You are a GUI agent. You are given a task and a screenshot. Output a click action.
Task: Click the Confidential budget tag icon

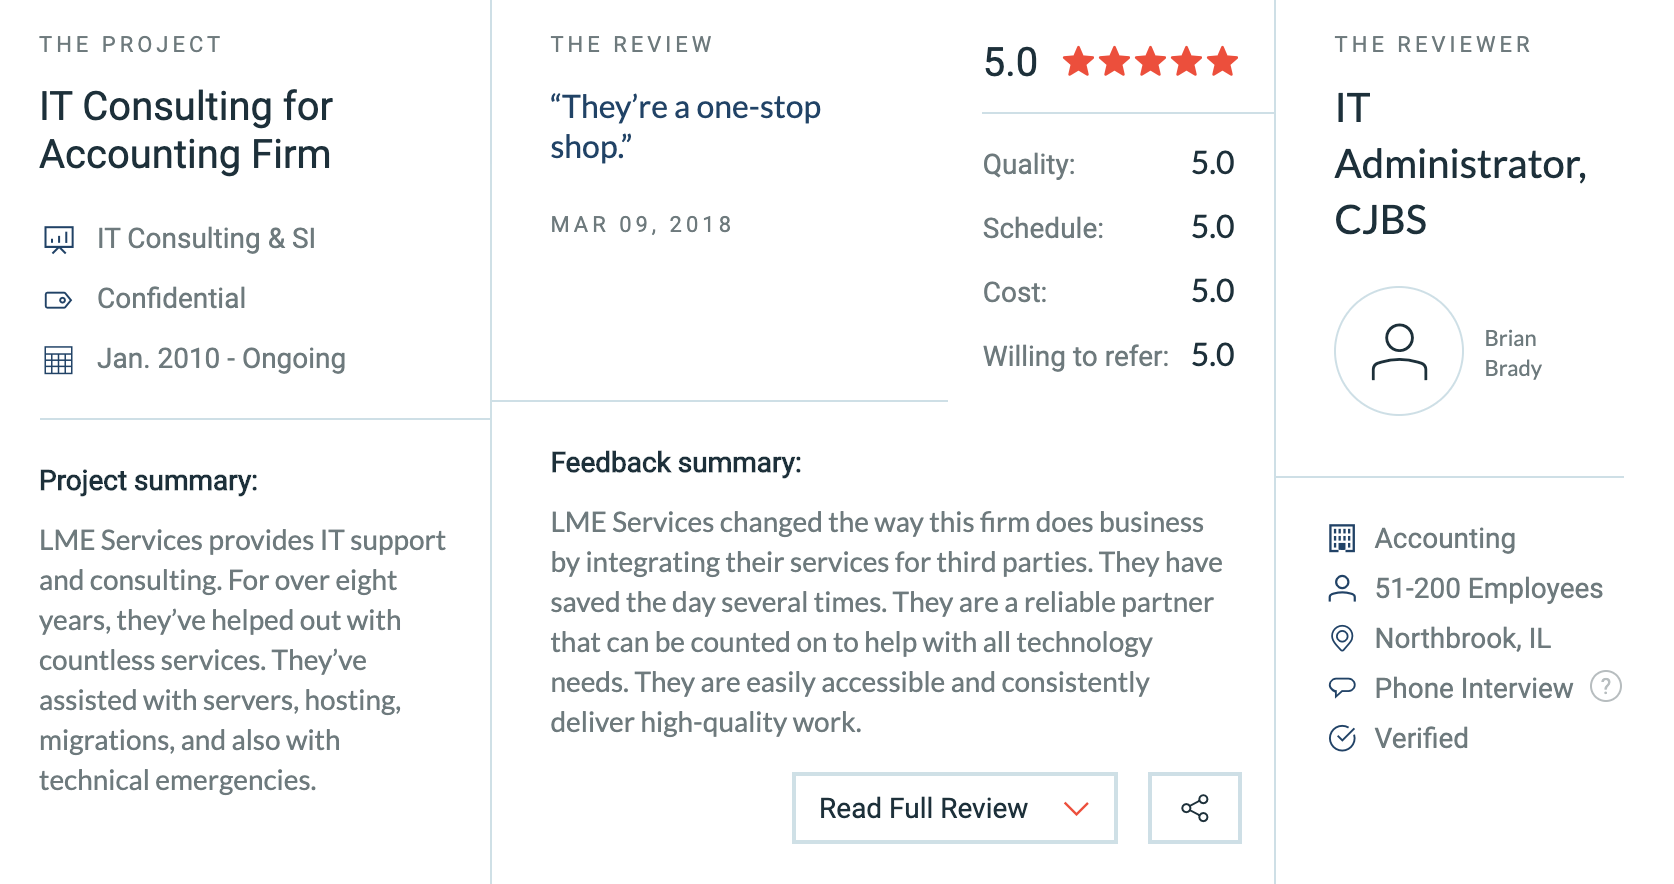[x=59, y=300]
